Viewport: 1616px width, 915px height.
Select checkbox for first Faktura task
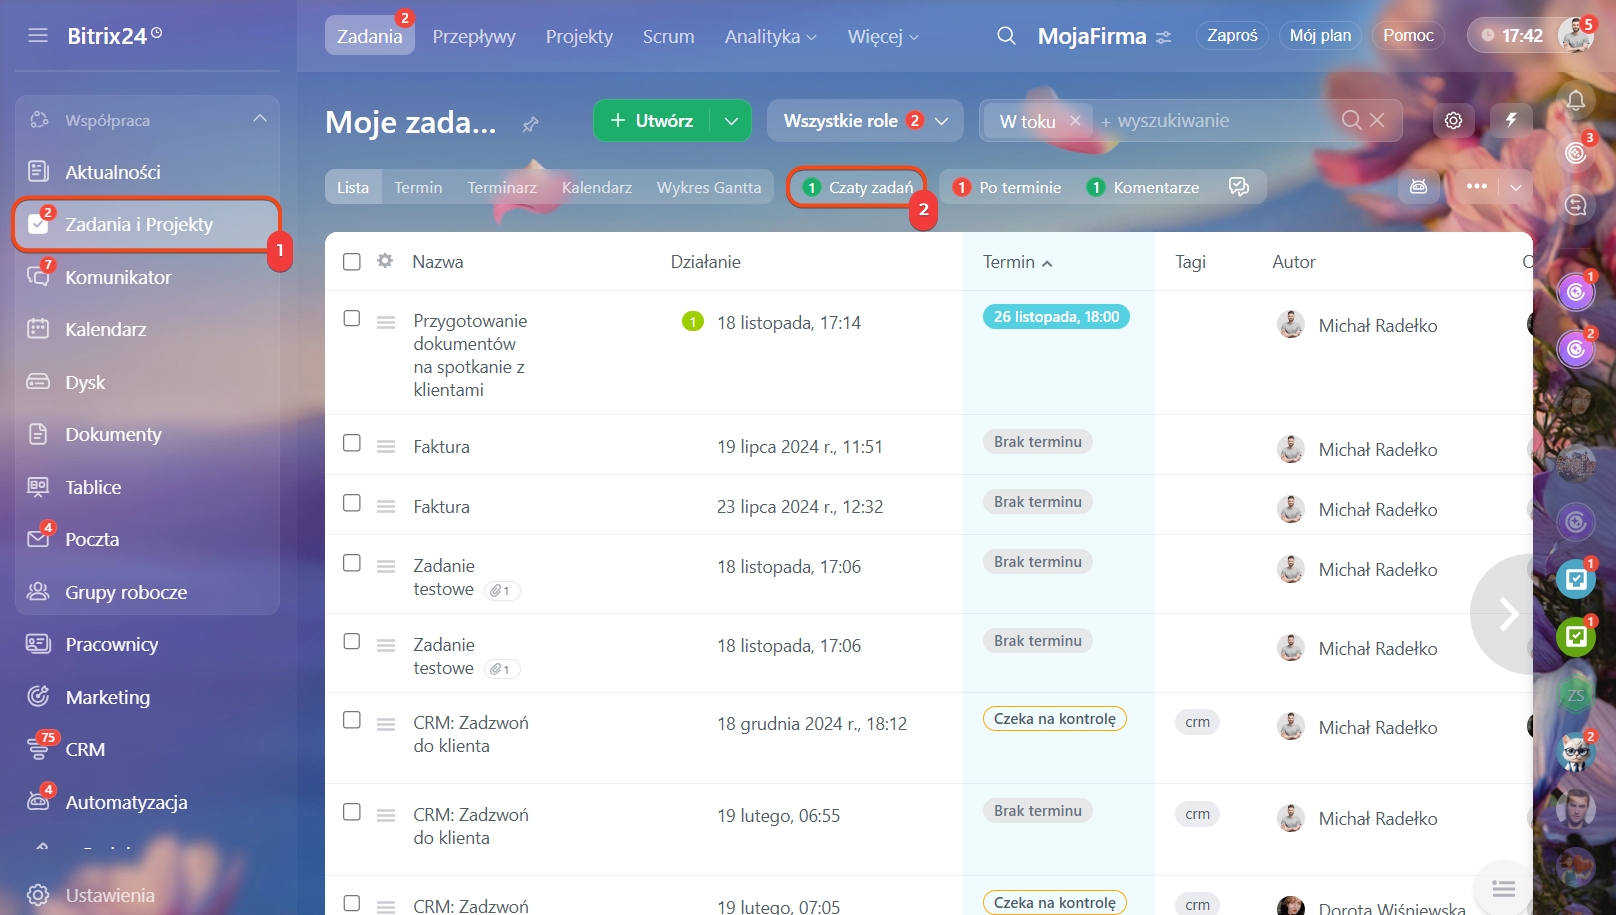point(352,443)
